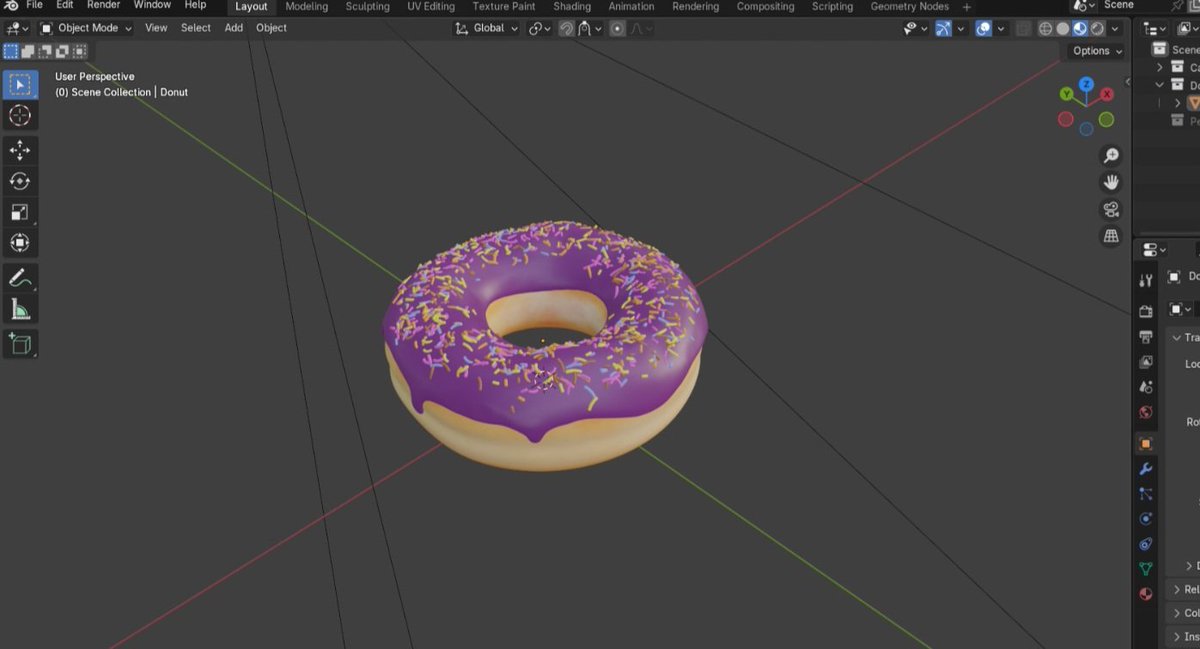Toggle X-Ray mode in the header

1022,28
